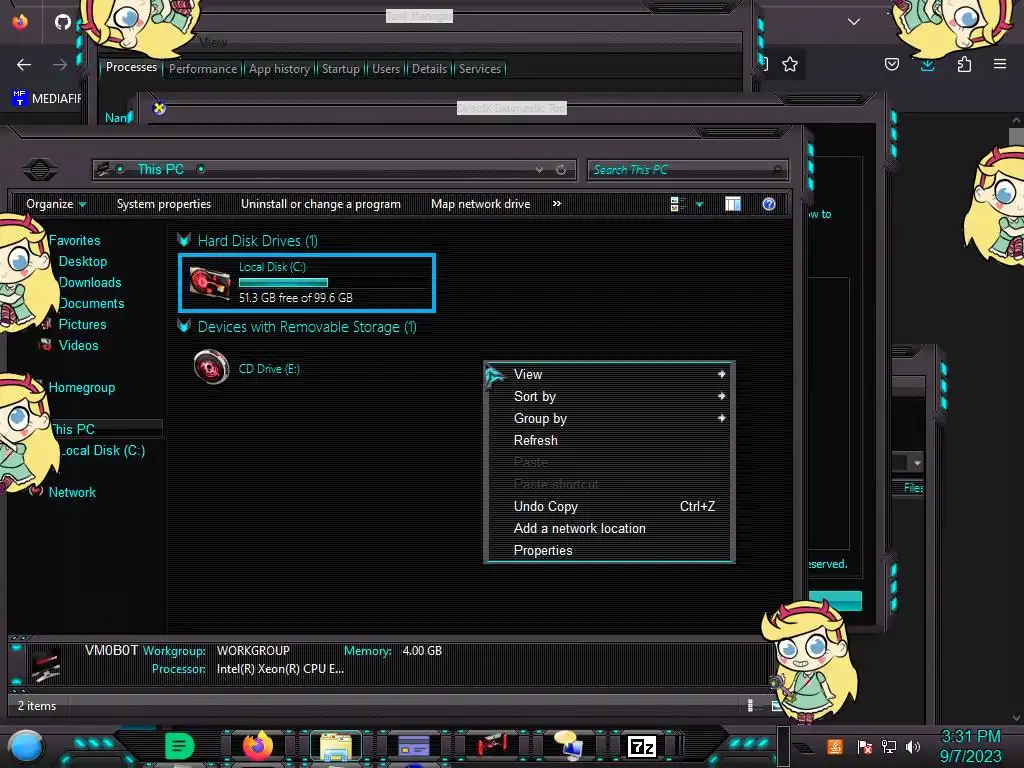This screenshot has width=1024, height=768.
Task: Open view options dropdown arrow
Action: 699,205
